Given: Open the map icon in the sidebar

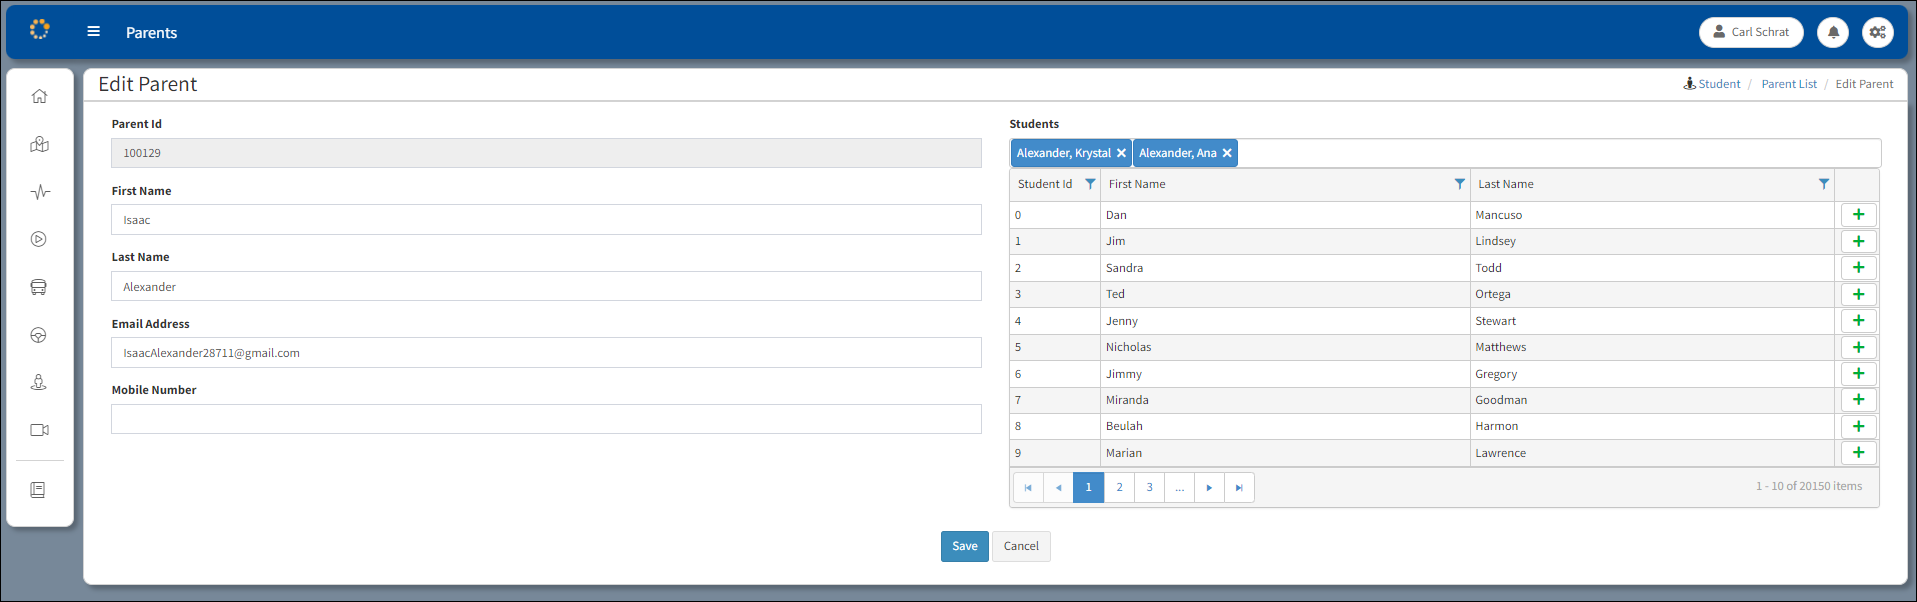Looking at the screenshot, I should (x=39, y=144).
